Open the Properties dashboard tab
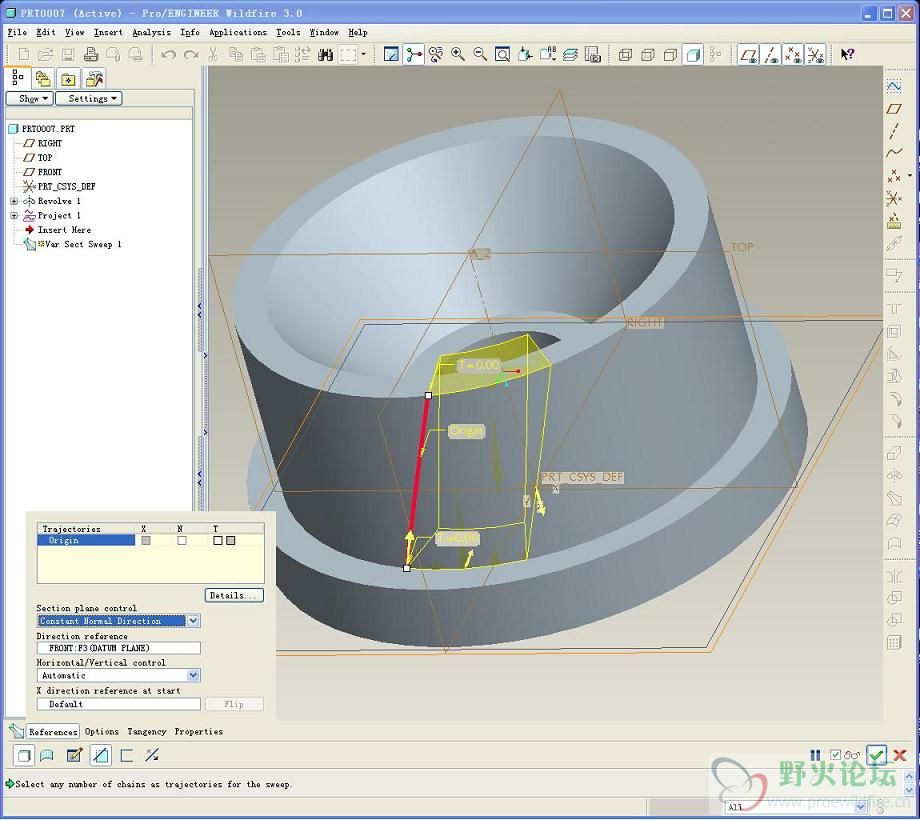This screenshot has height=820, width=920. tap(198, 731)
